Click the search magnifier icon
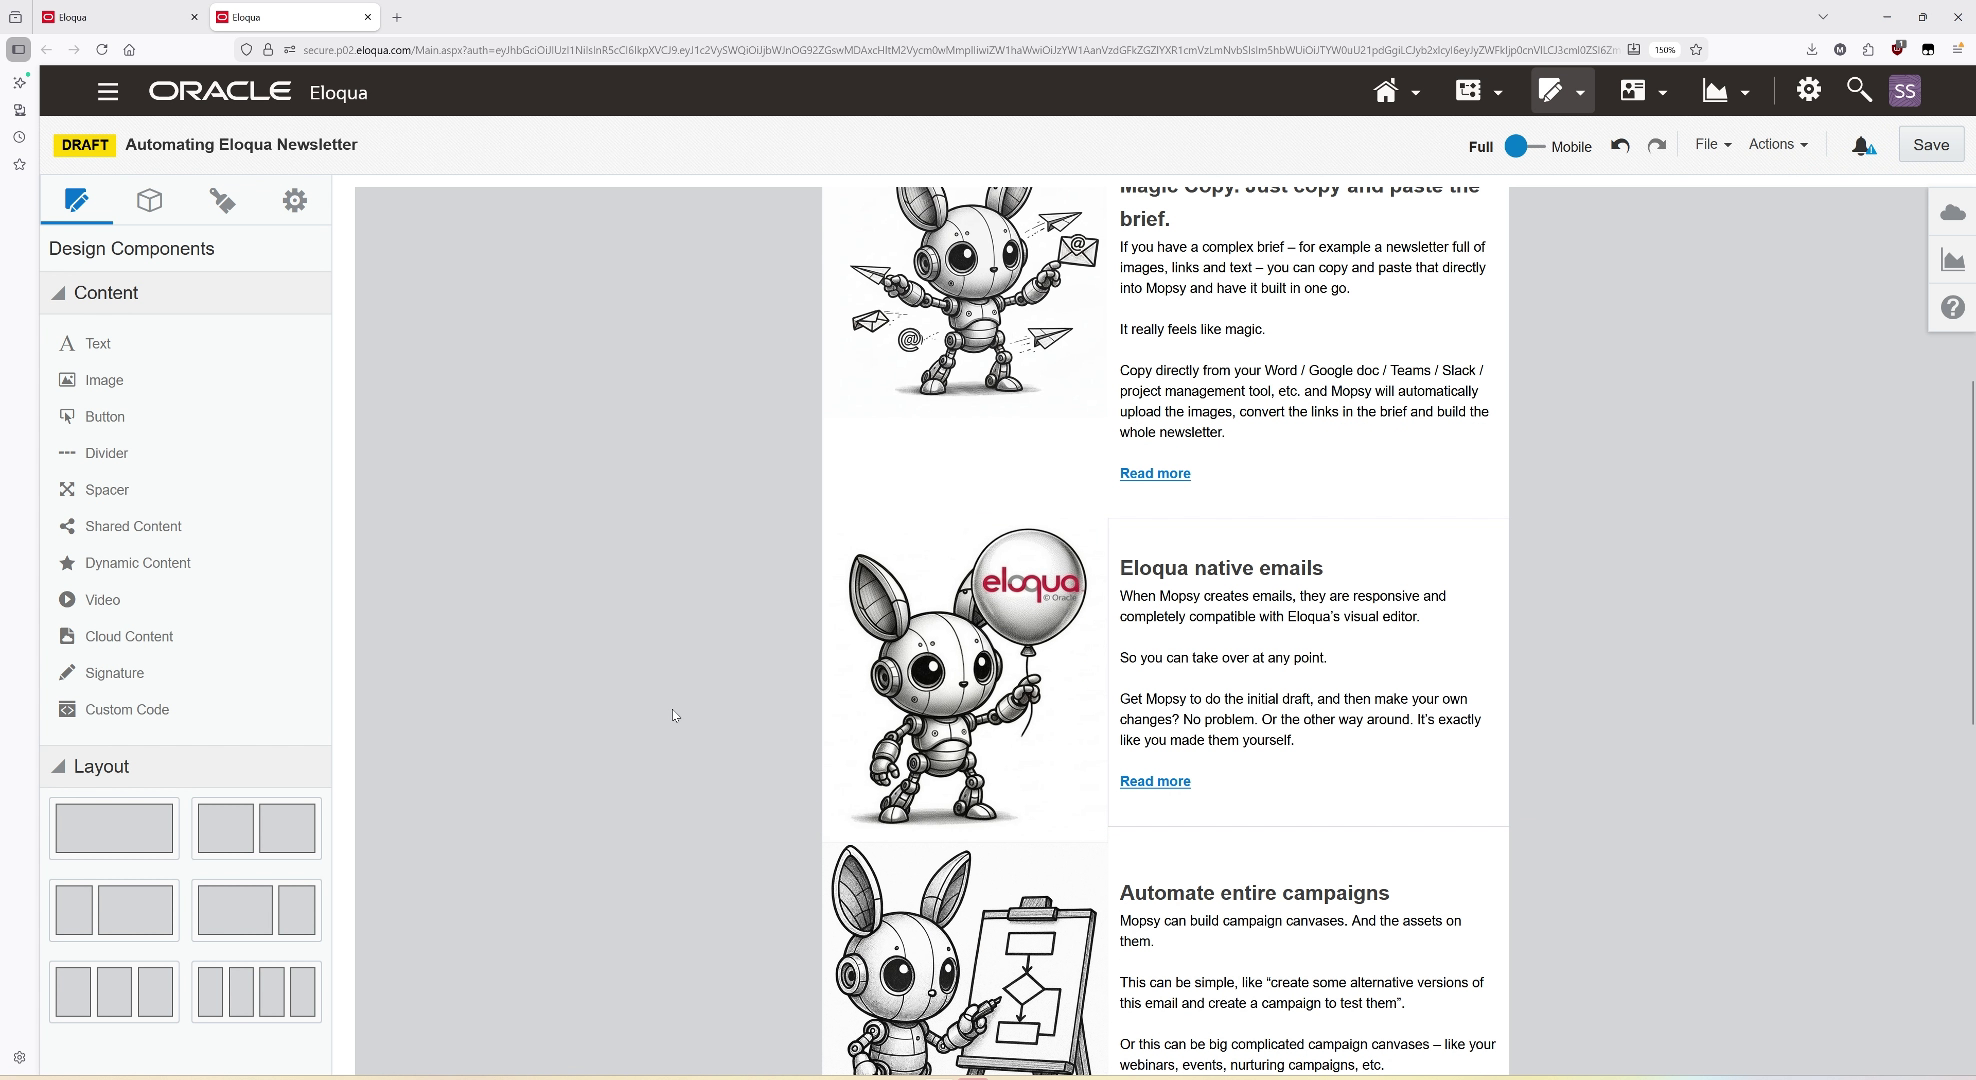The height and width of the screenshot is (1080, 1976). 1858,90
